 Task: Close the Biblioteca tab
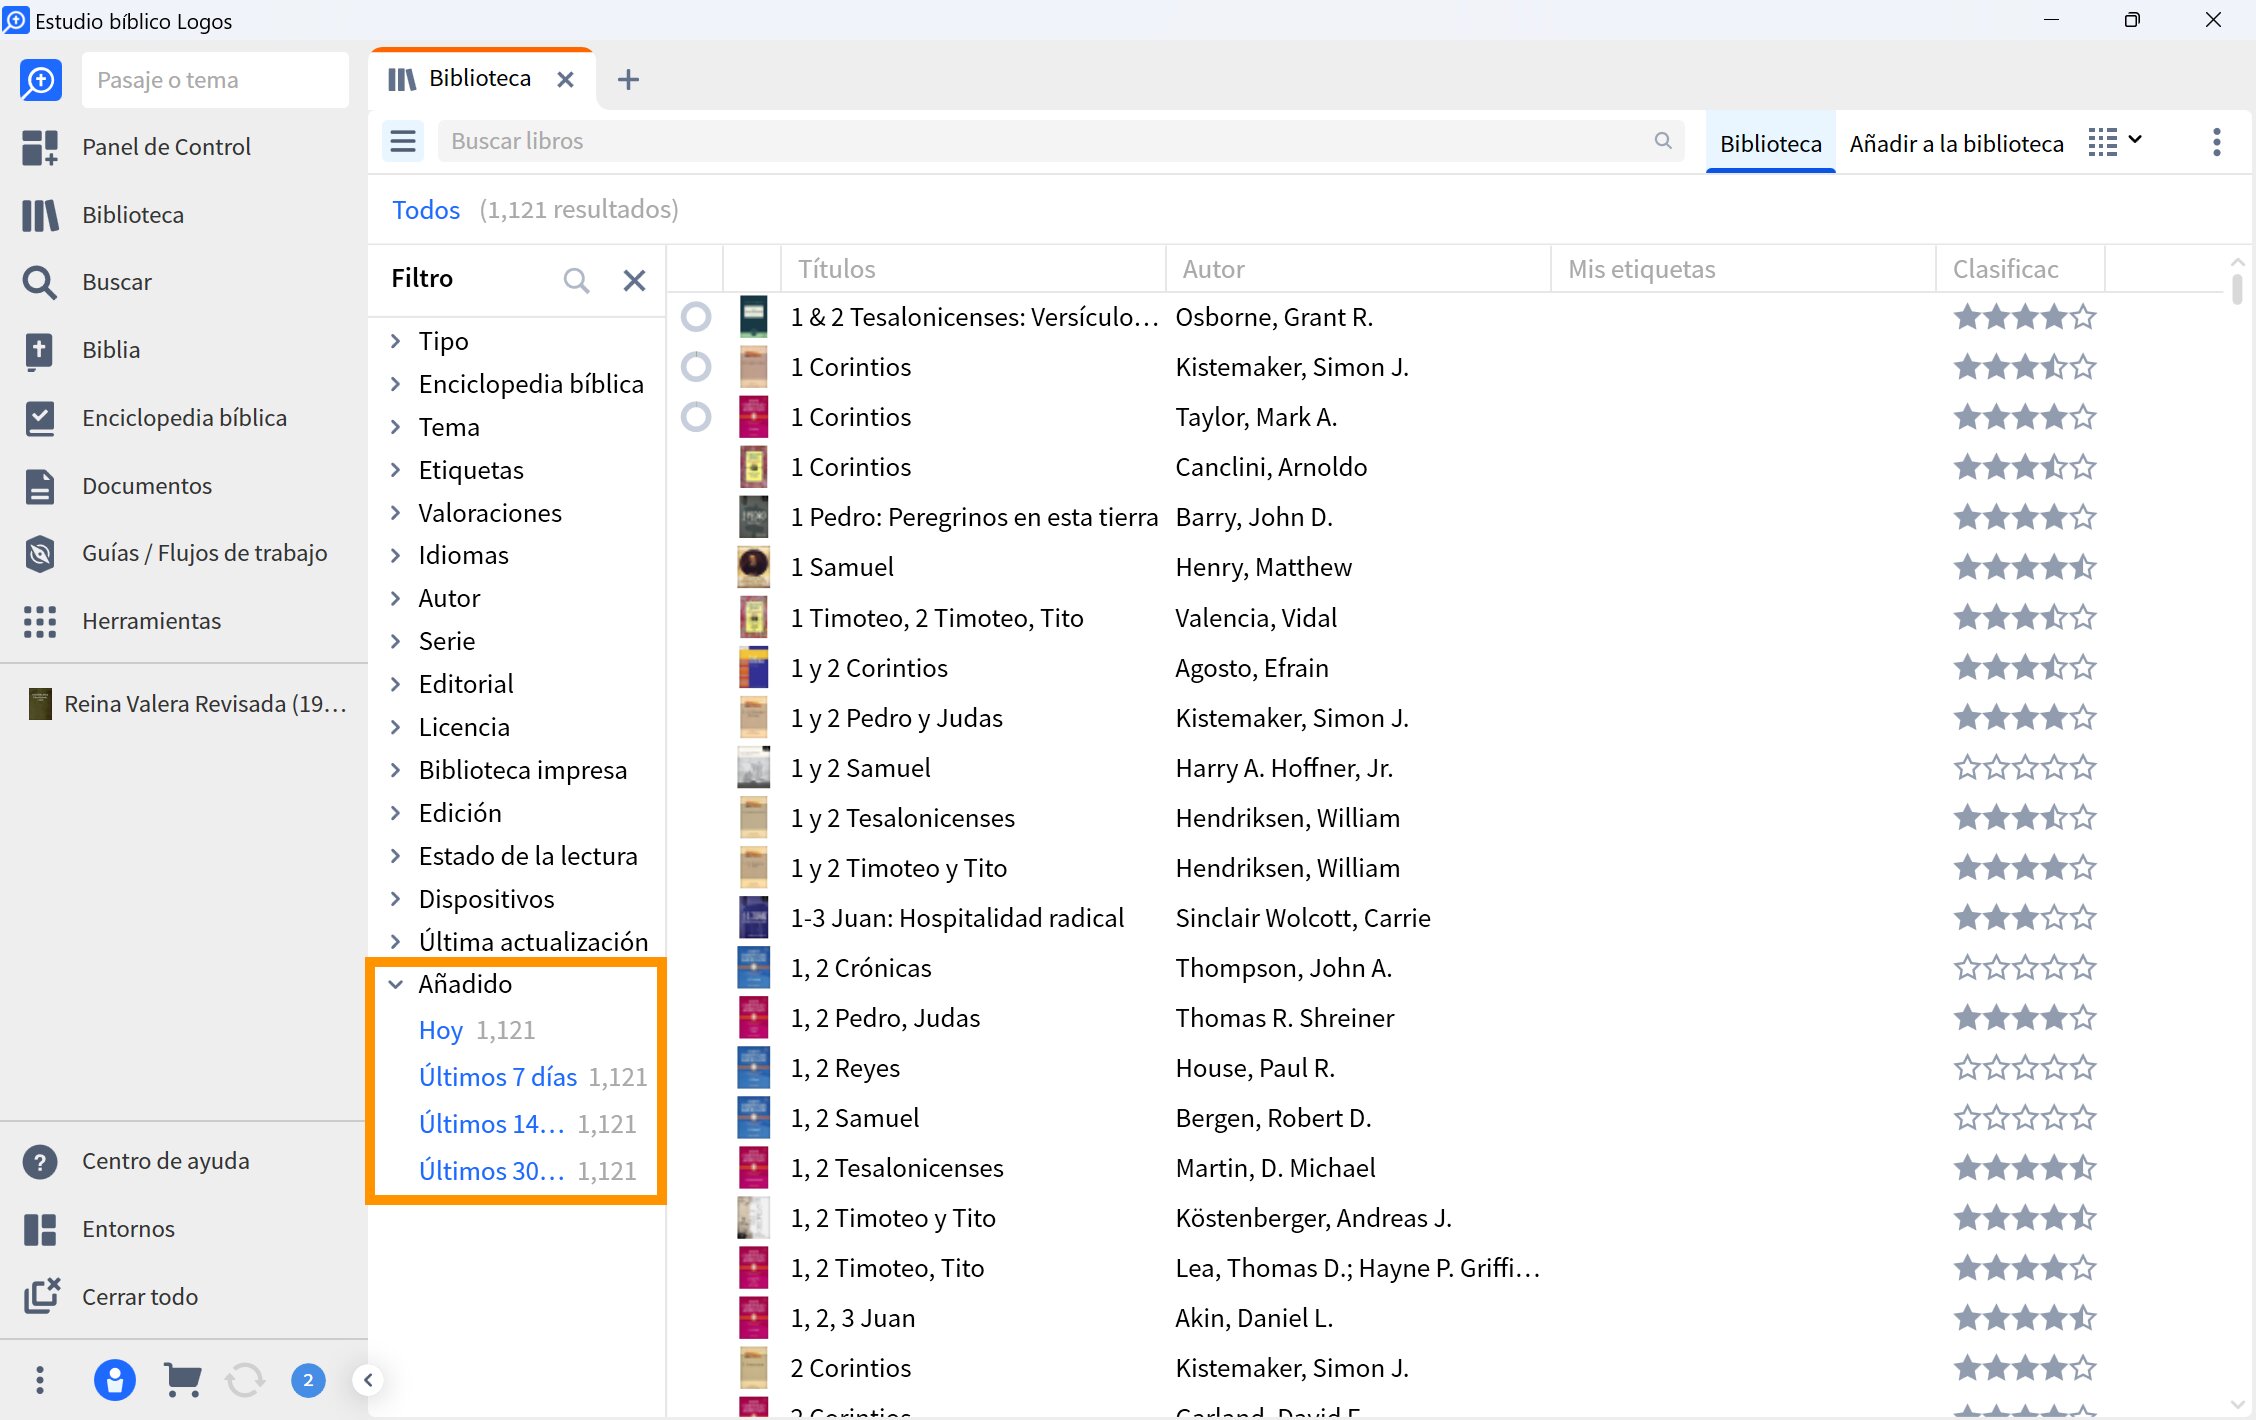click(x=566, y=79)
